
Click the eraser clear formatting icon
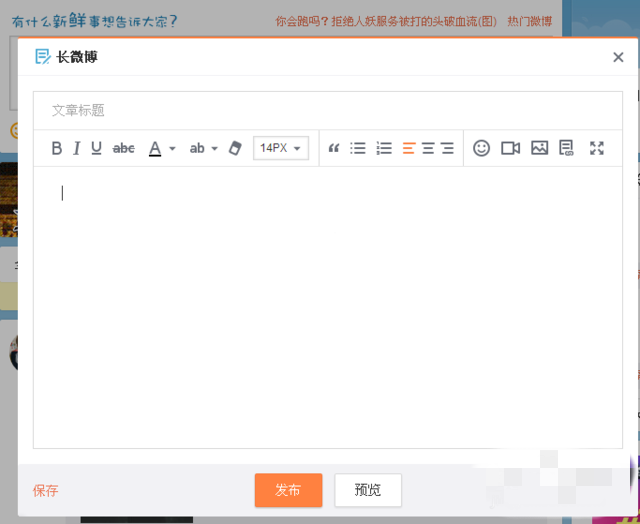[x=235, y=148]
